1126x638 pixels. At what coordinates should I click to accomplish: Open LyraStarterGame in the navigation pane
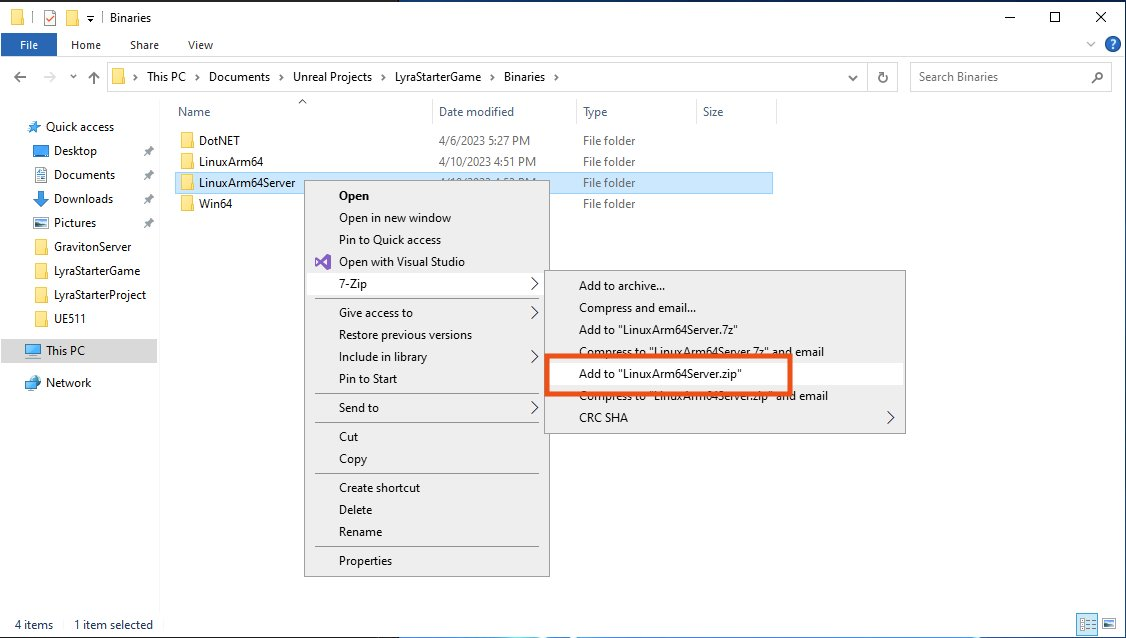pos(97,271)
